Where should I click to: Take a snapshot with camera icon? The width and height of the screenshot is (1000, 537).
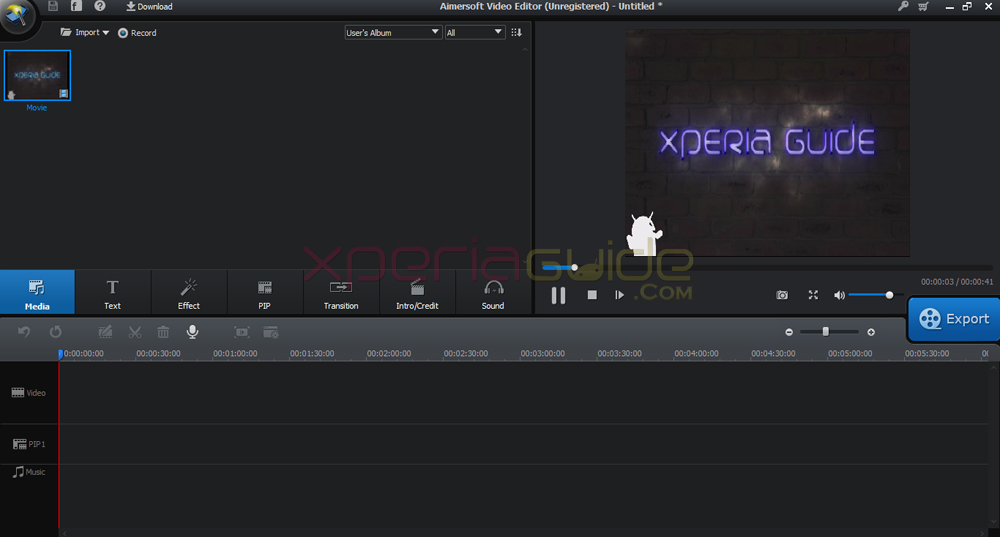click(782, 295)
